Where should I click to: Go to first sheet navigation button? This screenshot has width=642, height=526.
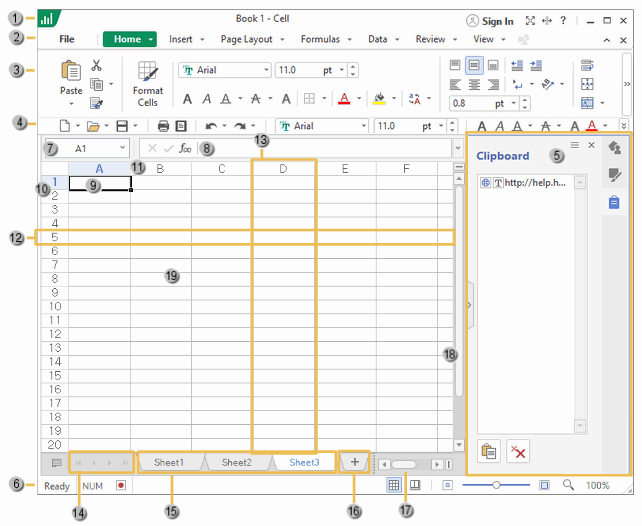(79, 463)
